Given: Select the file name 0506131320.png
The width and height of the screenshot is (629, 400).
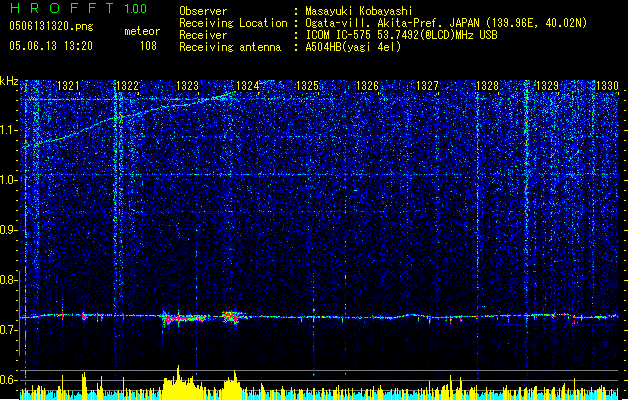Looking at the screenshot, I should pyautogui.click(x=51, y=26).
